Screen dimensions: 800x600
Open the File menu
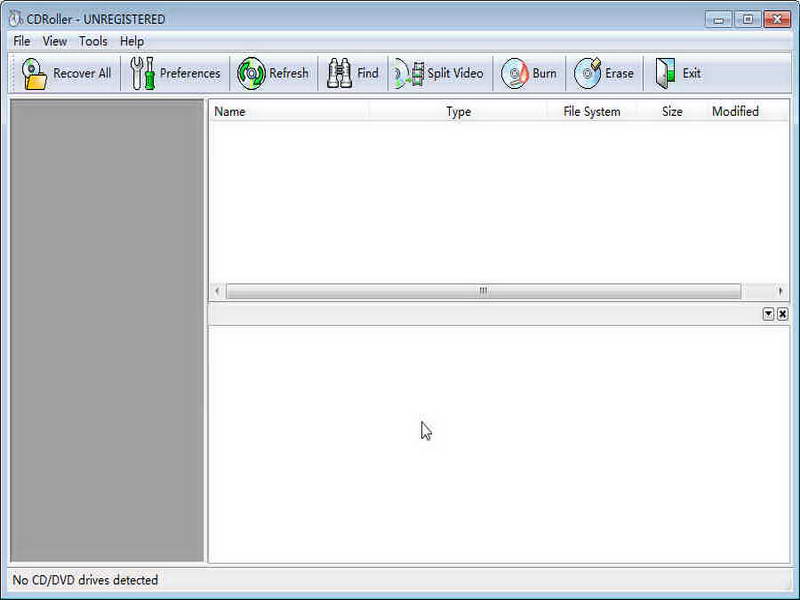tap(21, 41)
